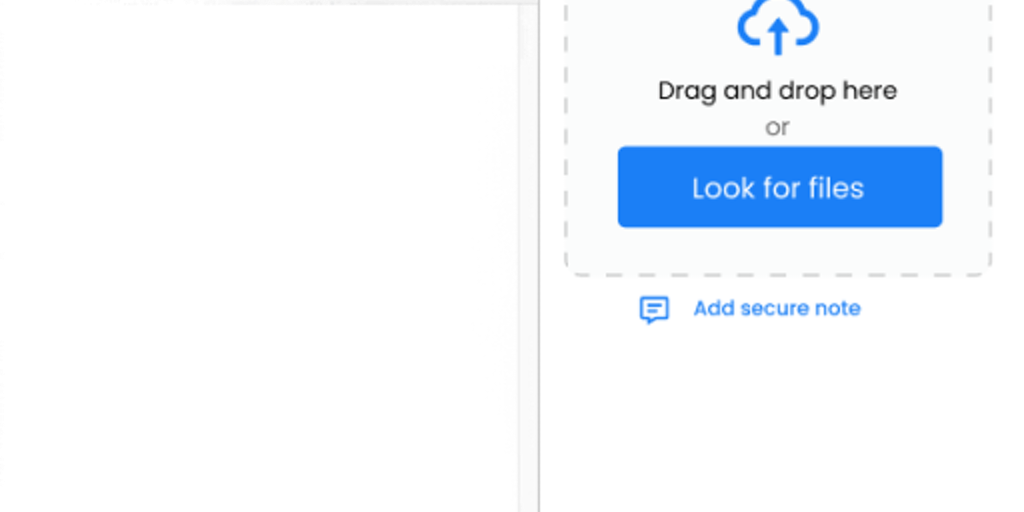Click the bottom dashed border of the drop zone
The height and width of the screenshot is (512, 1024).
[x=778, y=275]
